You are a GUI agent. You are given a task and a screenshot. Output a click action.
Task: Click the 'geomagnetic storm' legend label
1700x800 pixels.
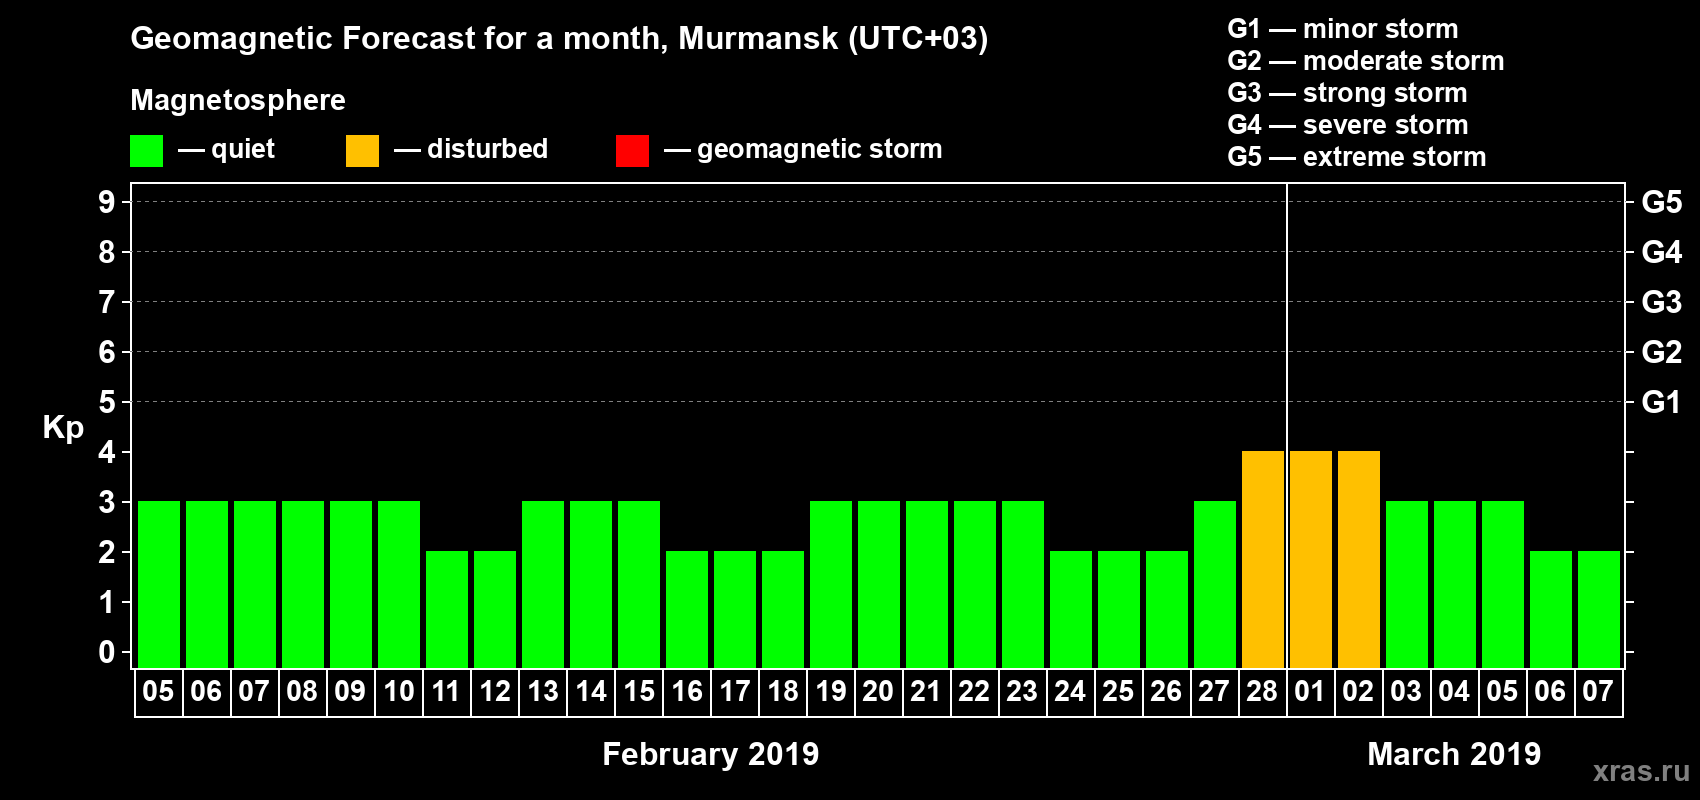pos(819,149)
